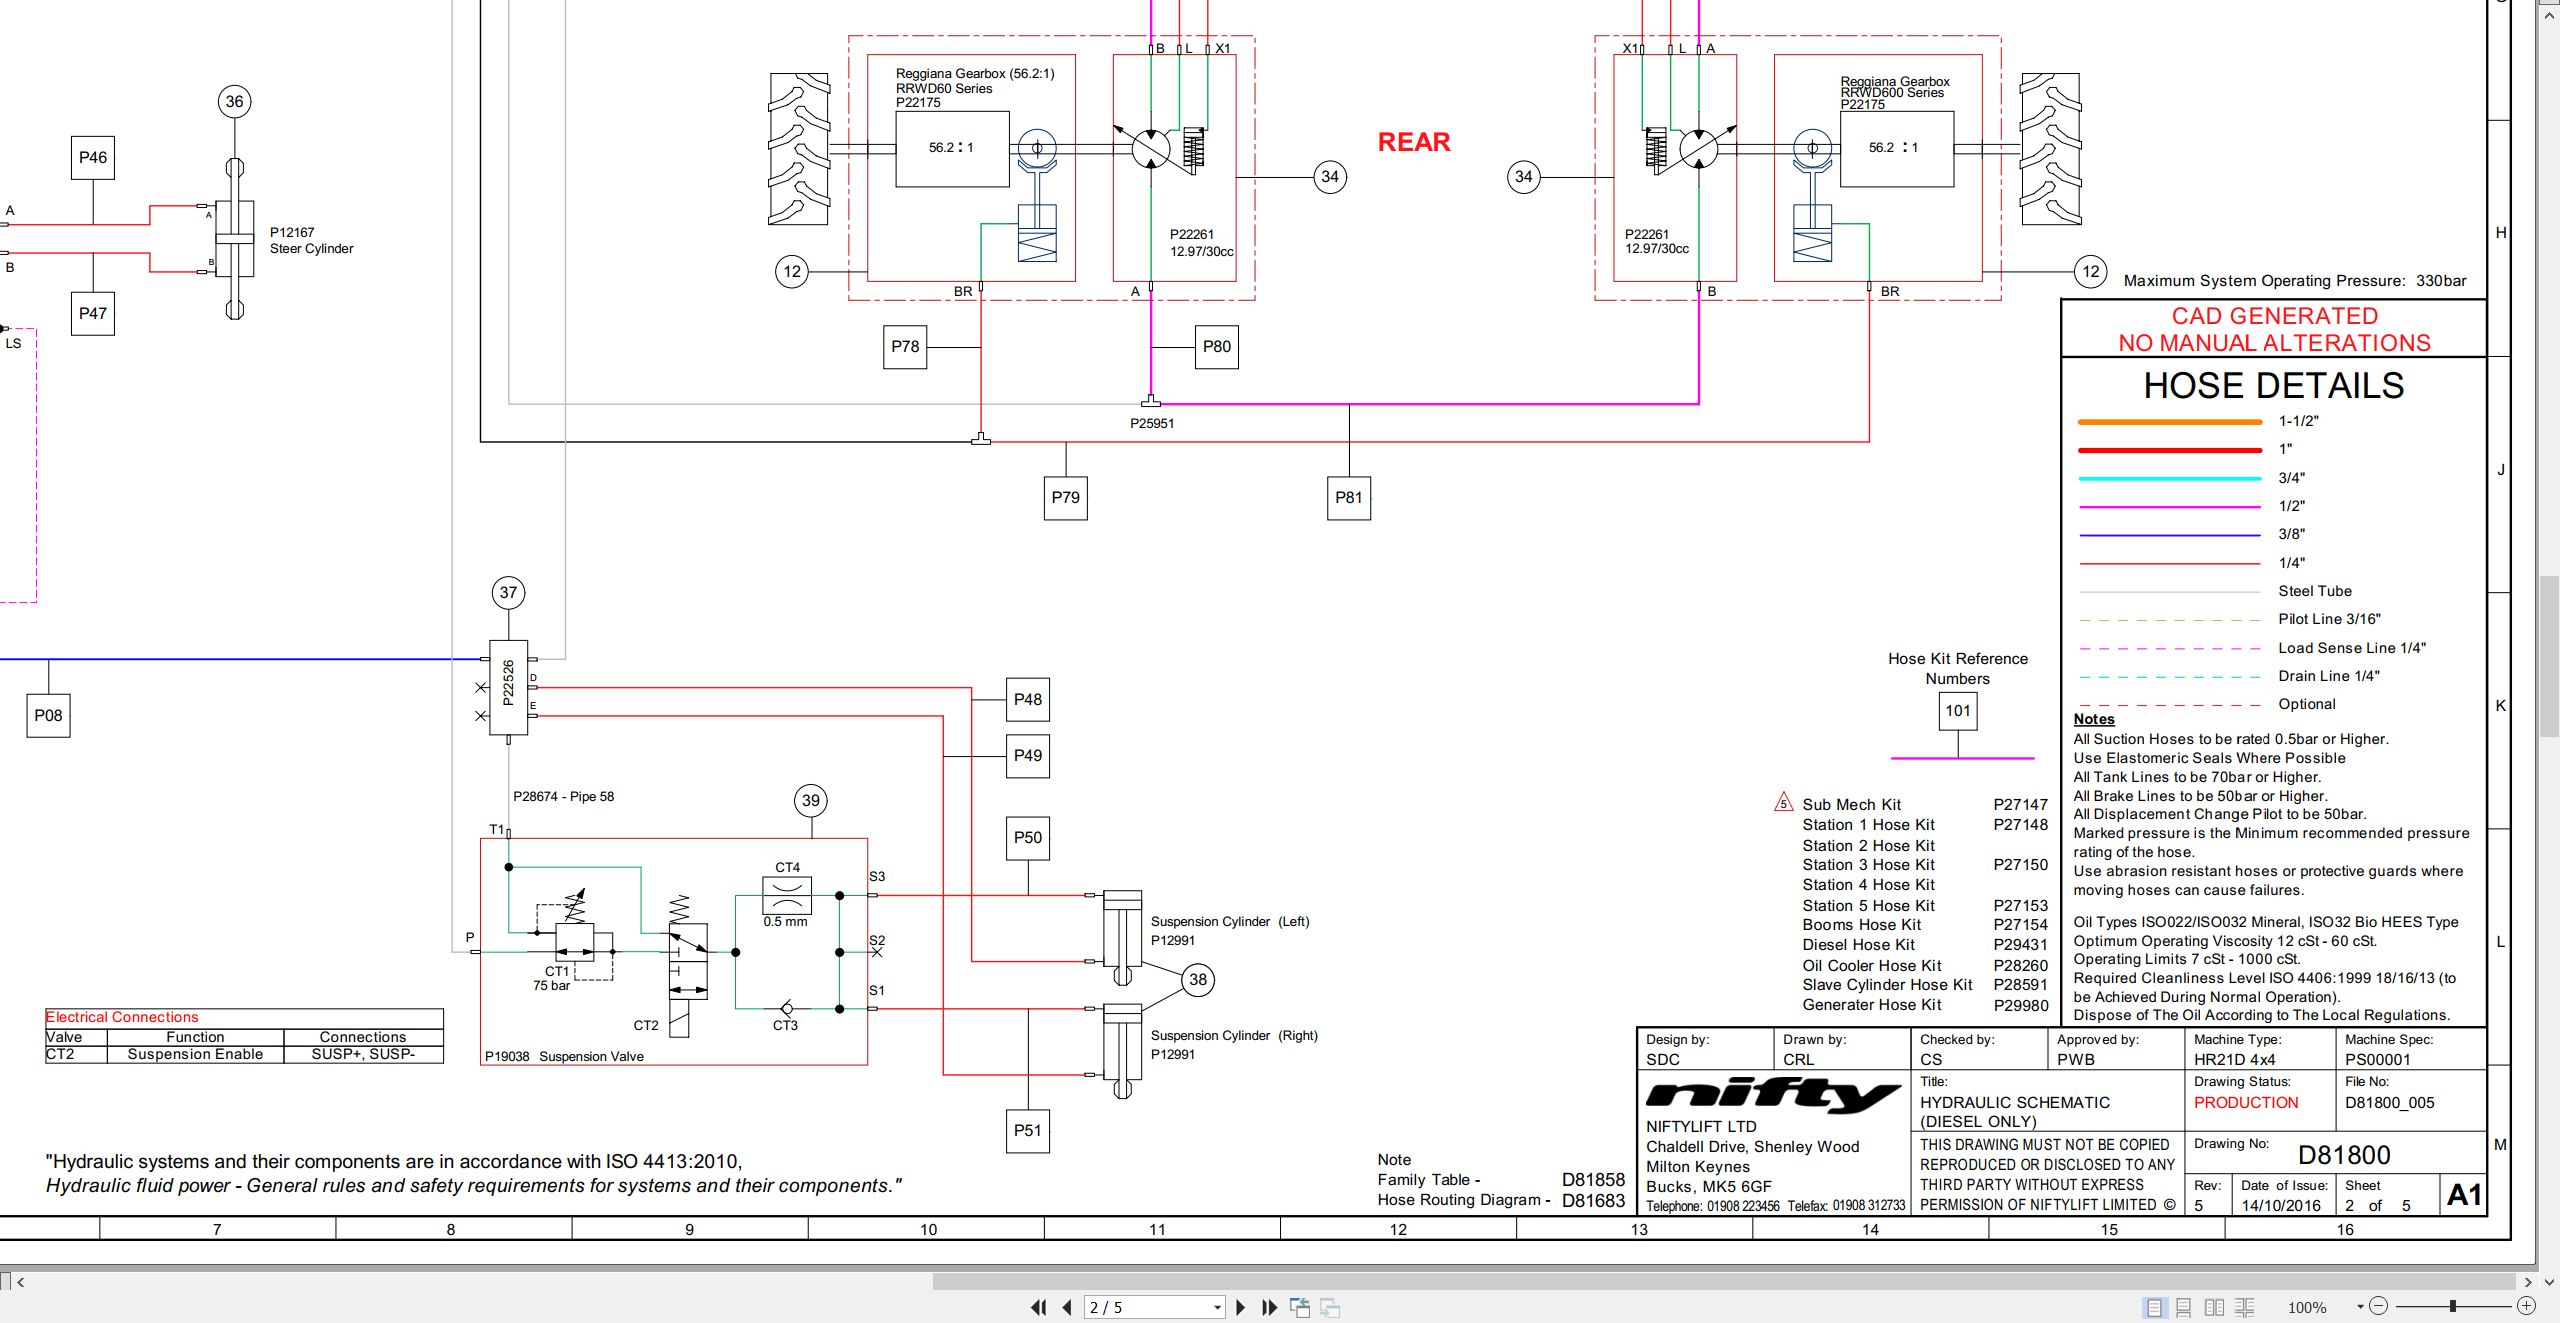Click the horizontal scrollbar left arrow
Screen dimensions: 2560x1323
tap(21, 1281)
